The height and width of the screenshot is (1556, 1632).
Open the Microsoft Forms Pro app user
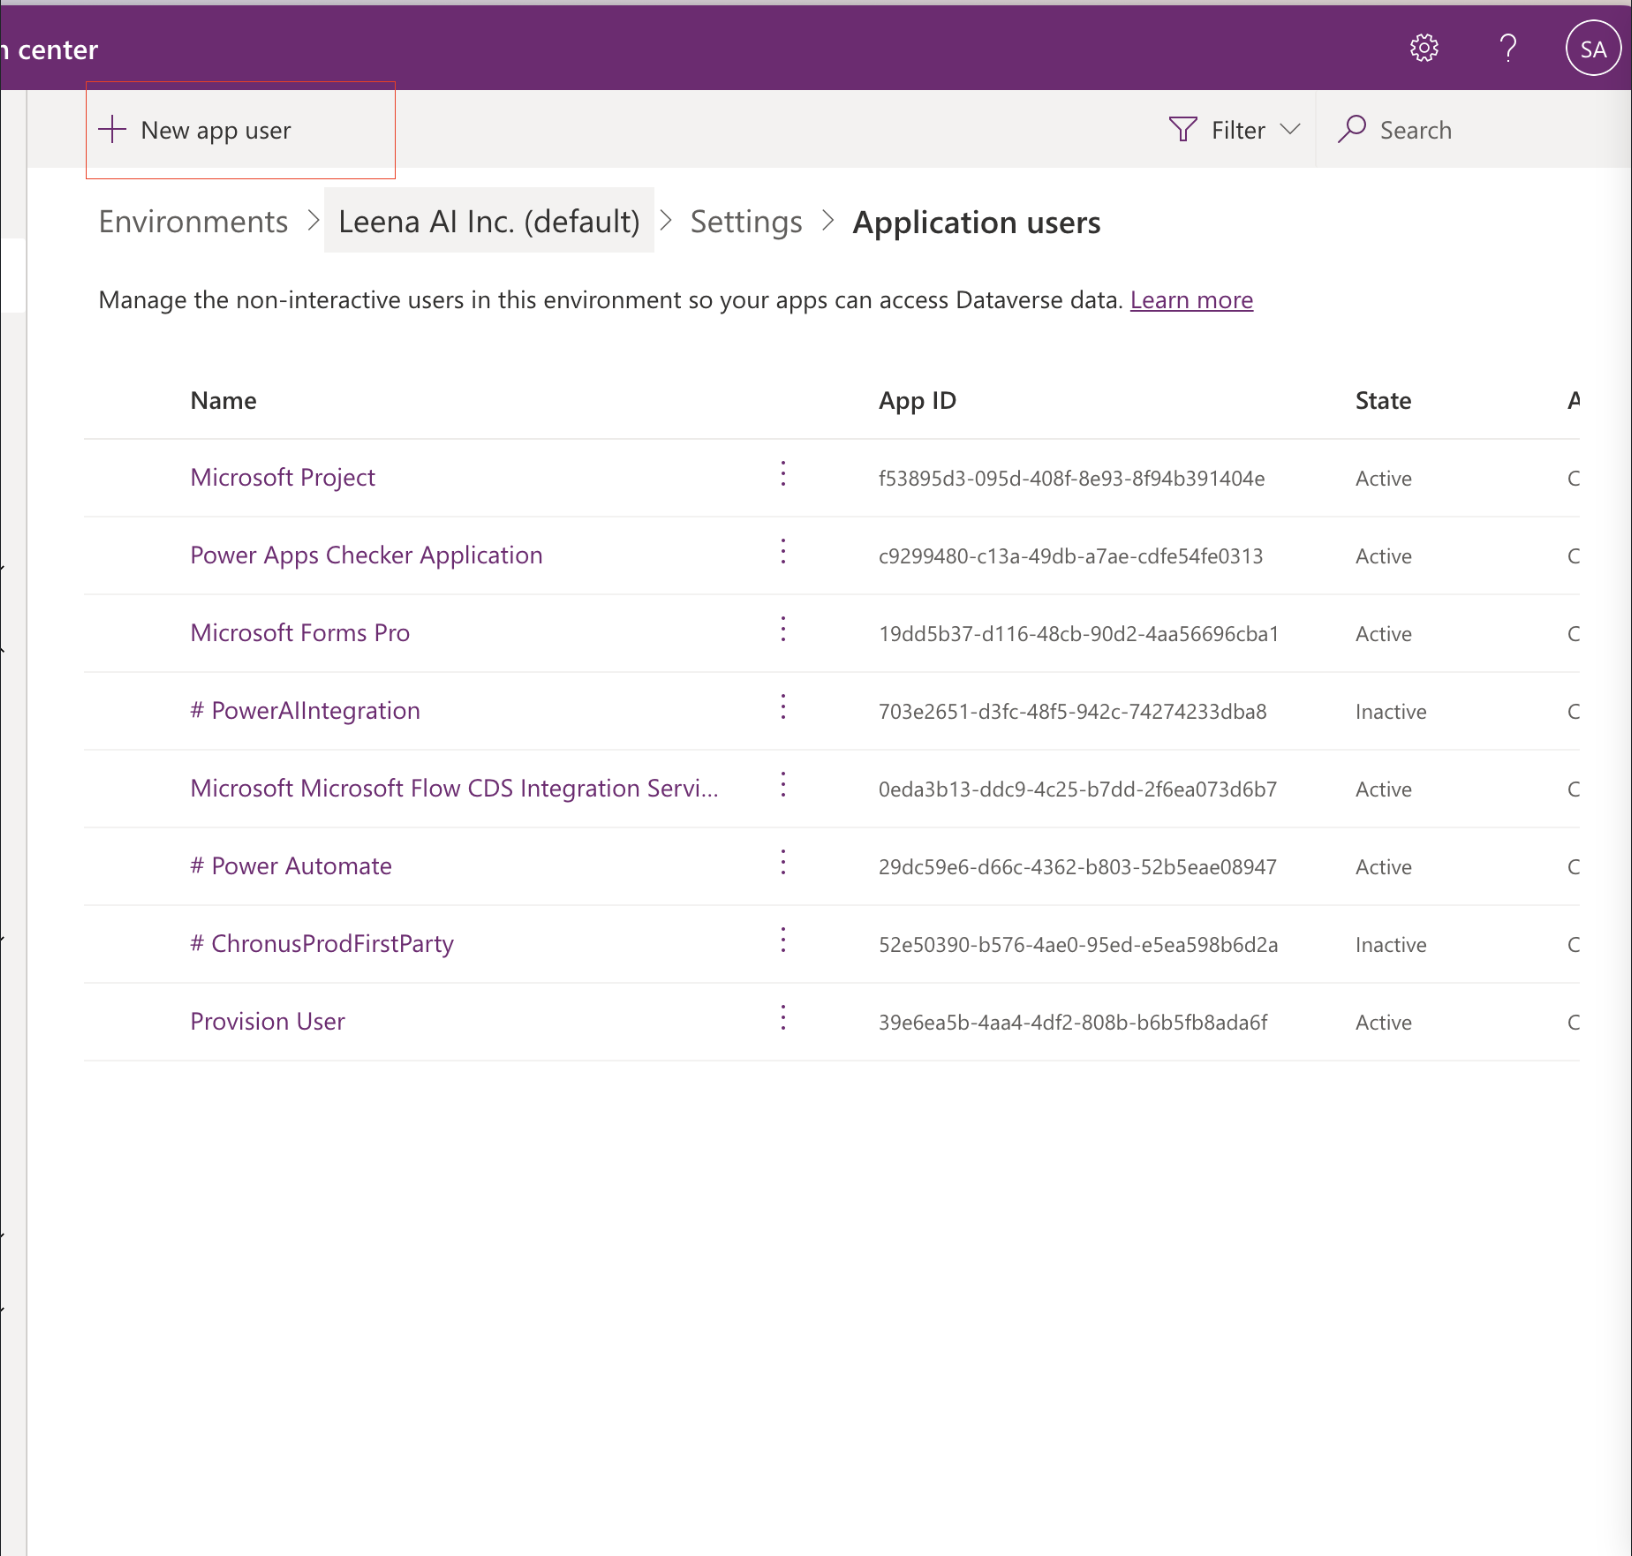point(300,633)
